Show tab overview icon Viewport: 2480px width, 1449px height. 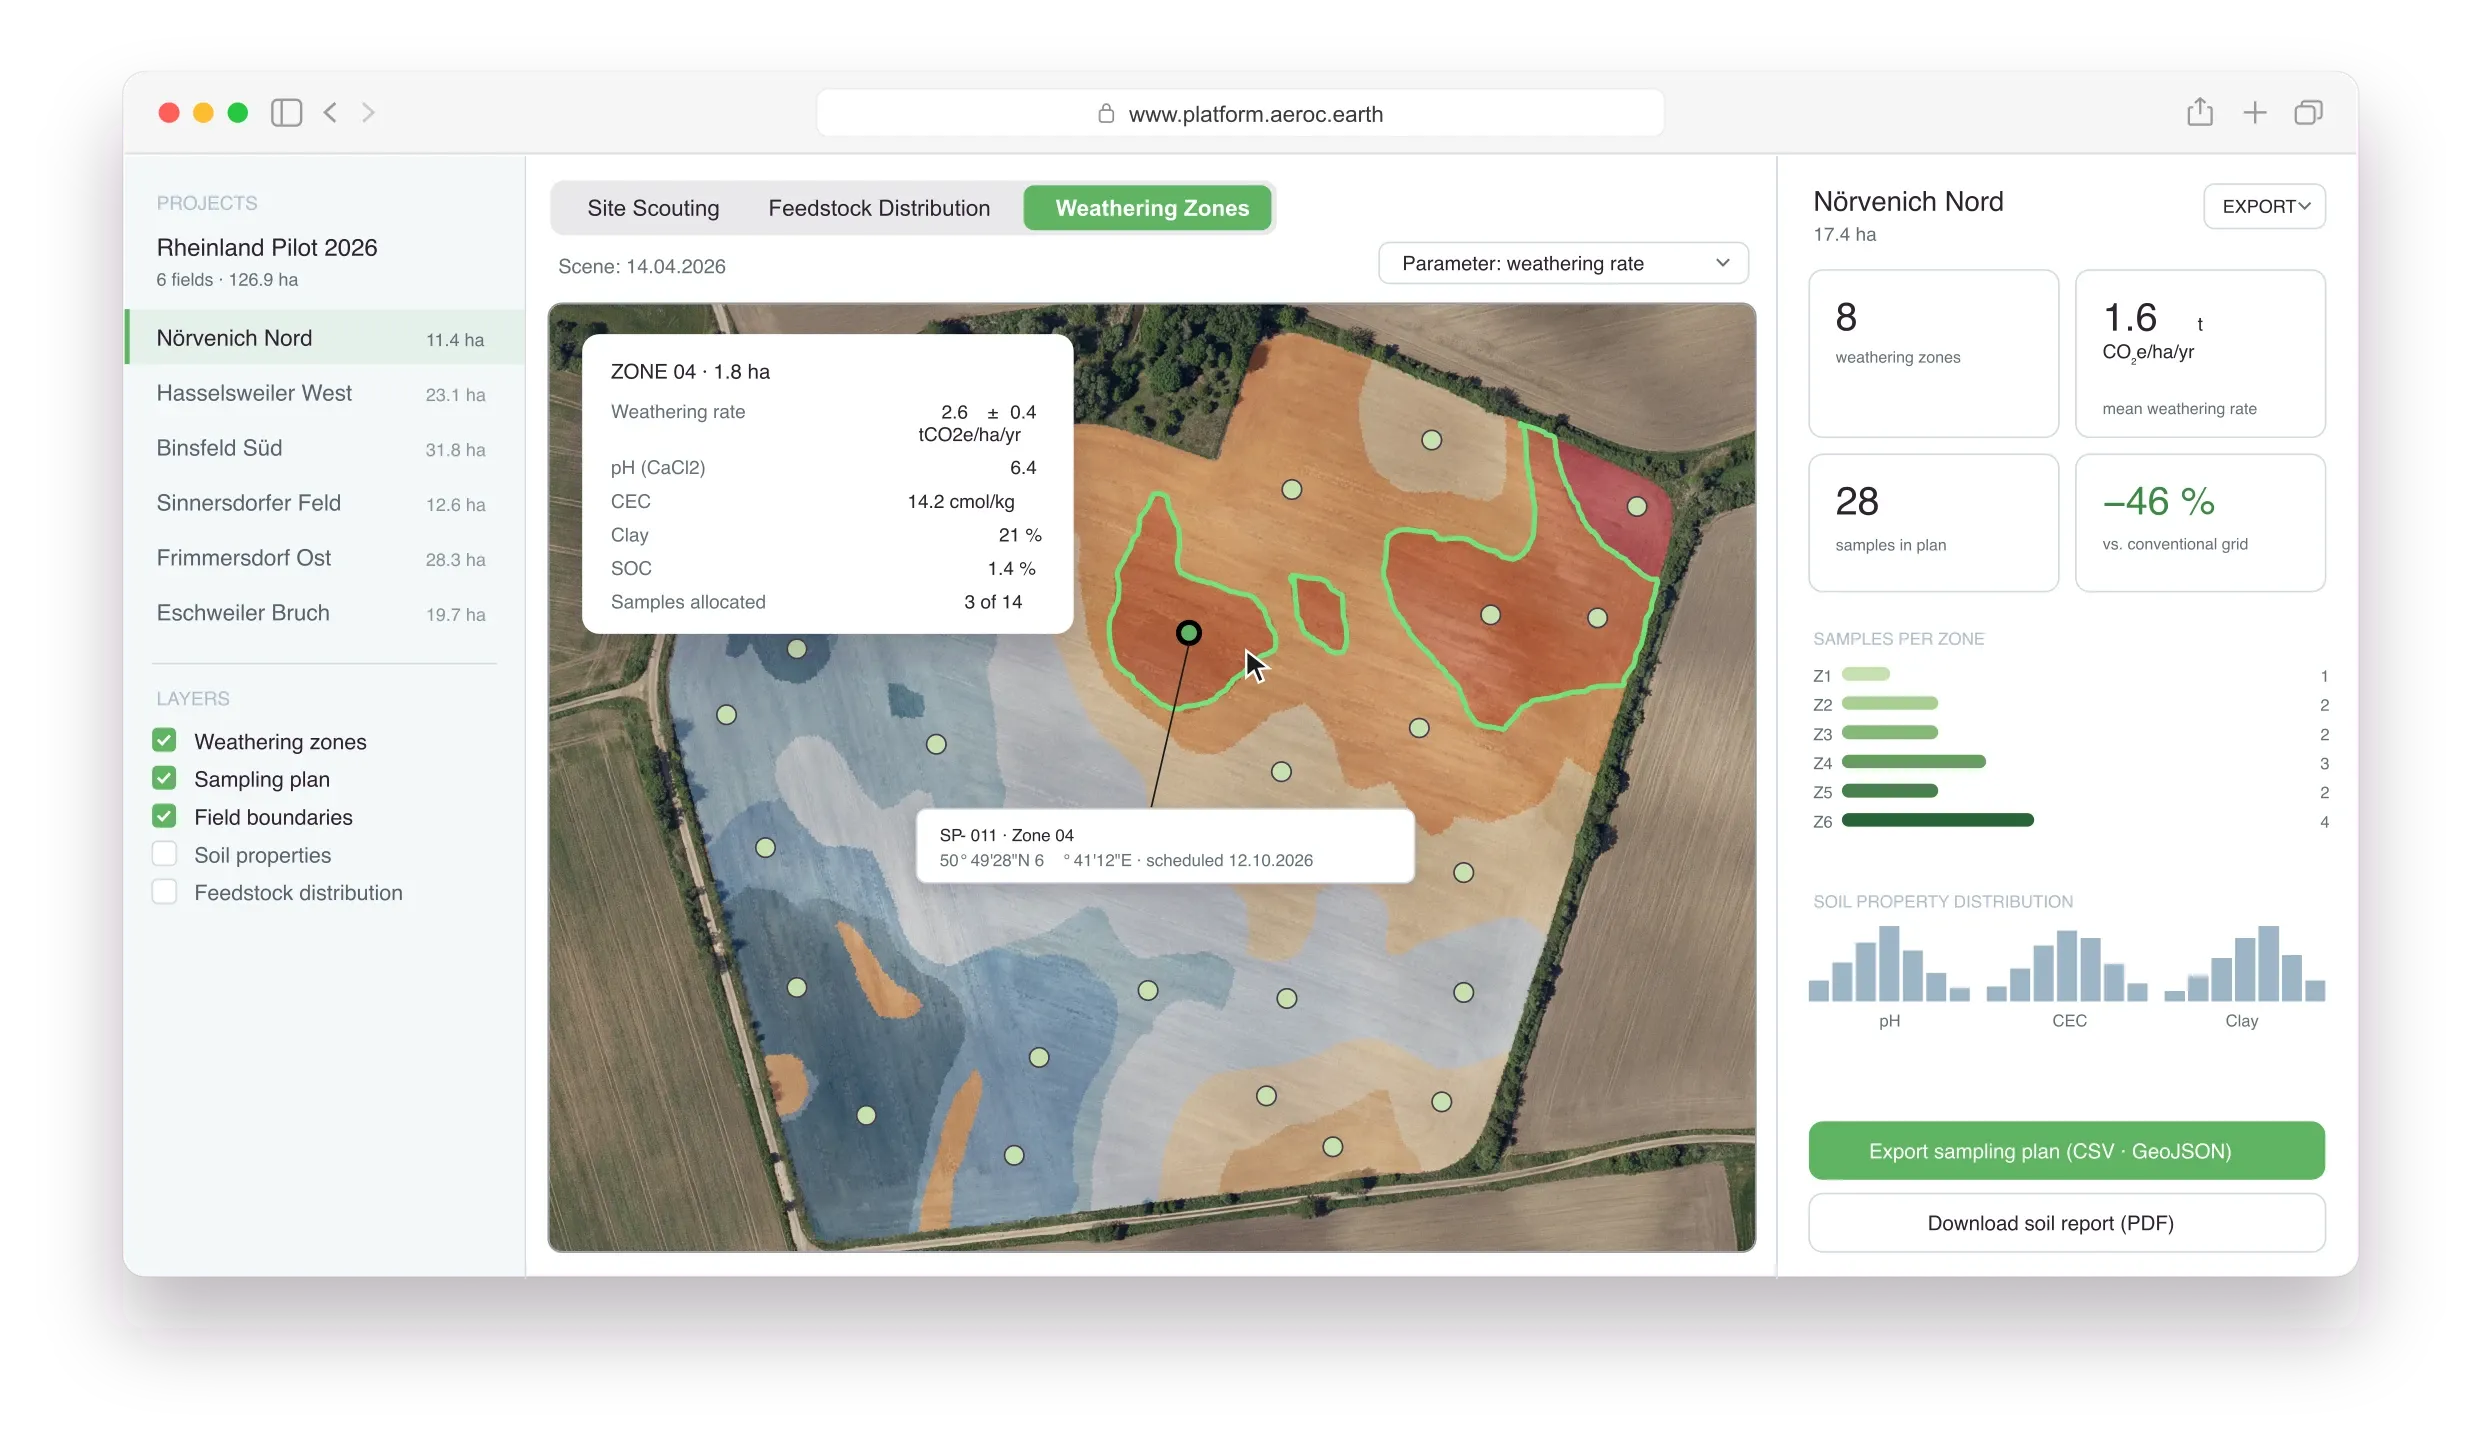2308,113
